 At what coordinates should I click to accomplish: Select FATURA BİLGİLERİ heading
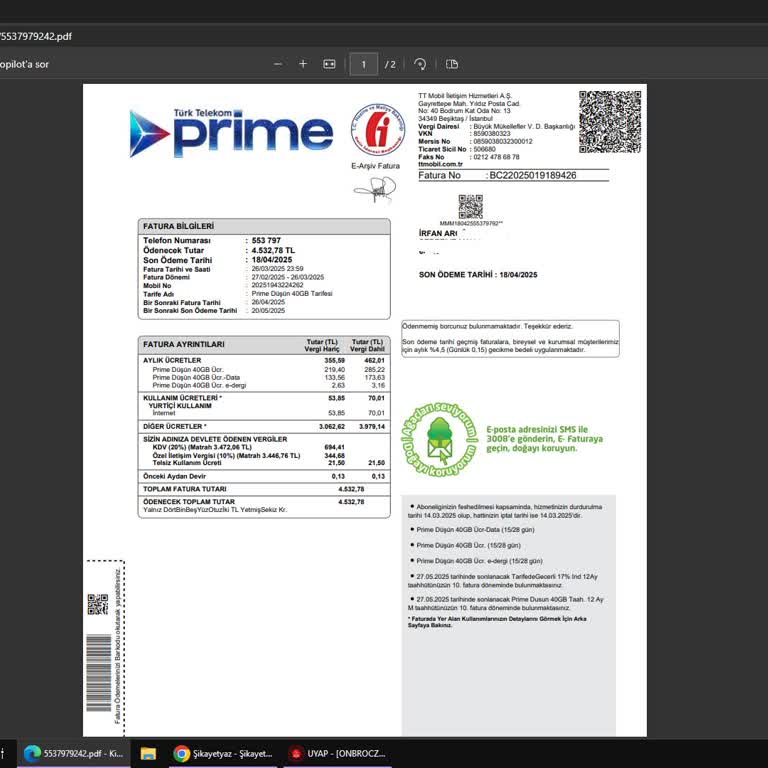[178, 226]
